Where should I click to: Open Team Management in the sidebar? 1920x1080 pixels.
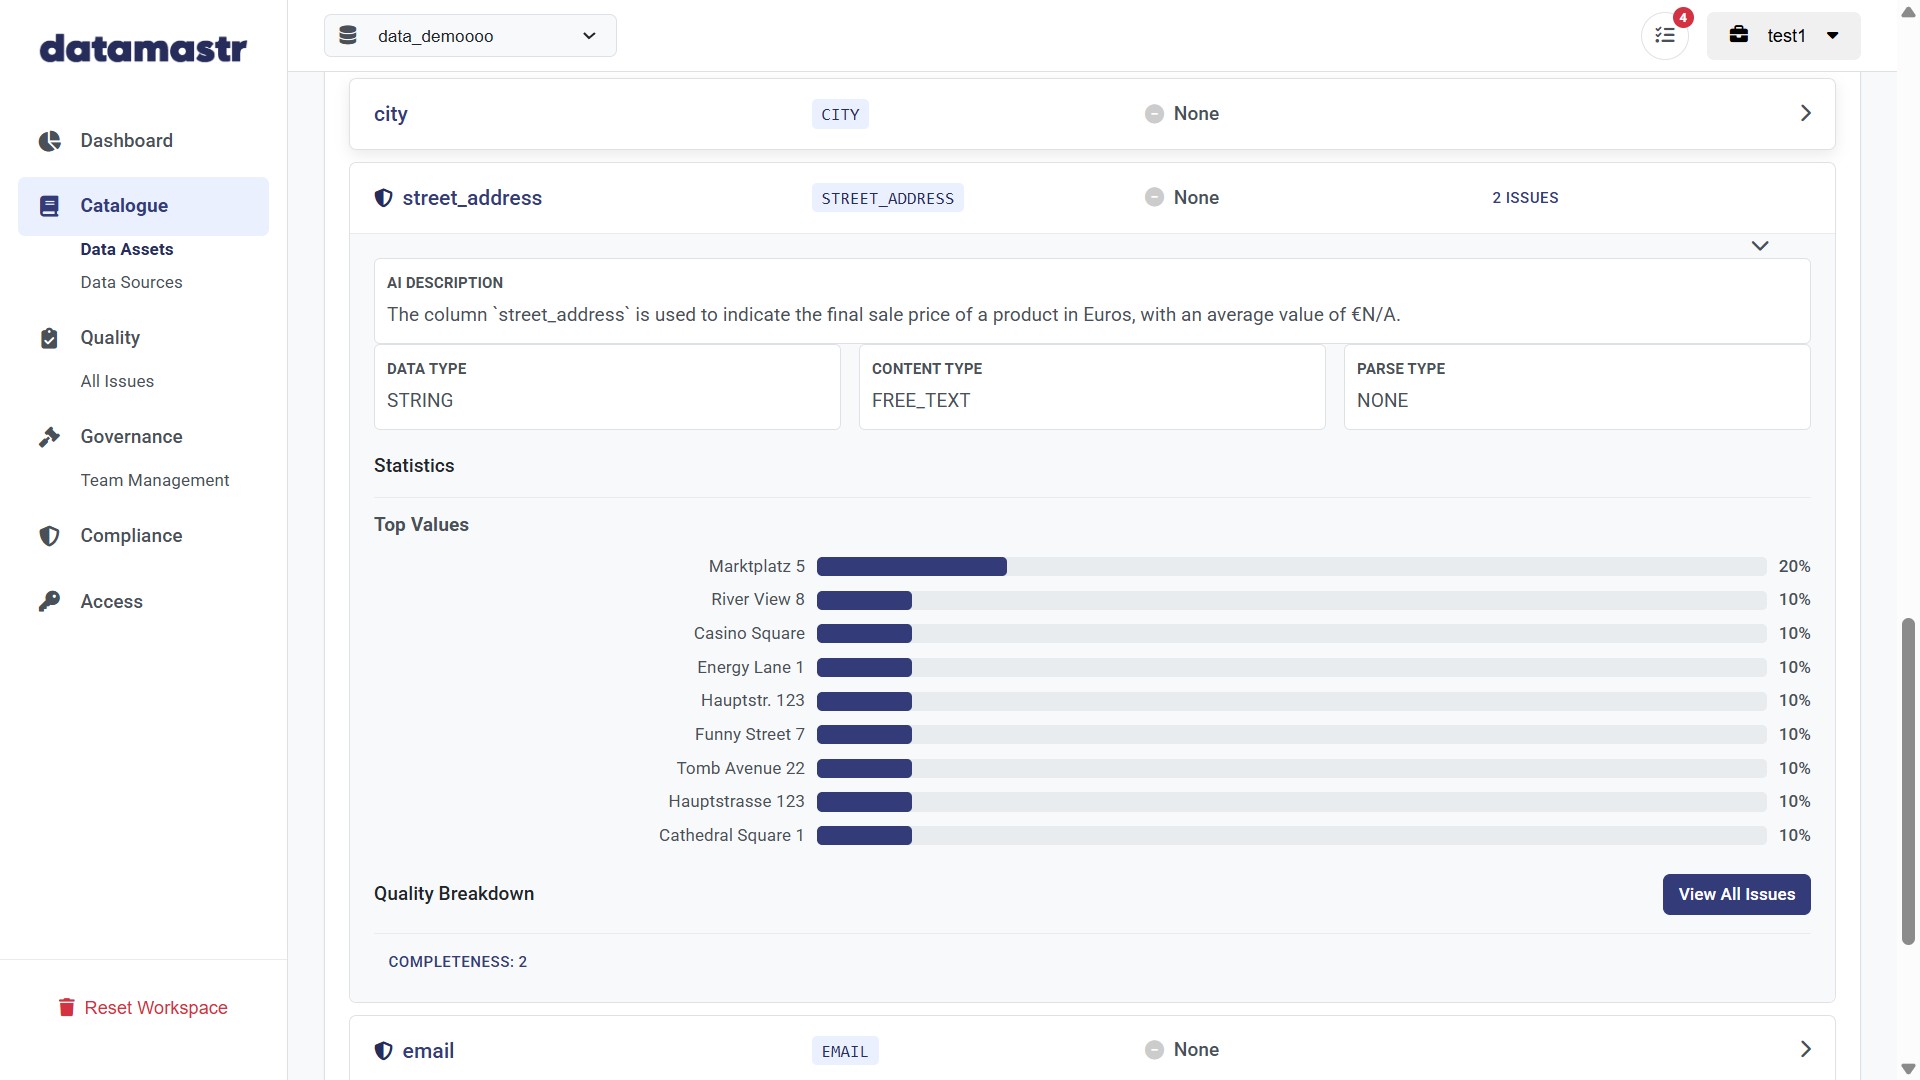(x=155, y=481)
